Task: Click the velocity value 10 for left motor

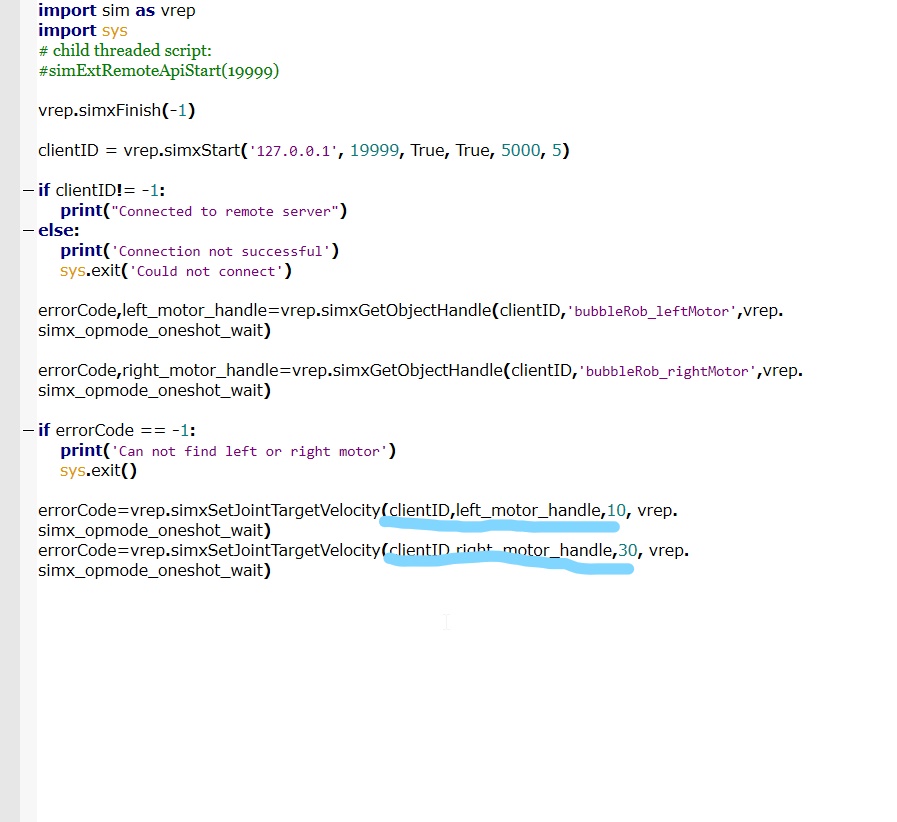Action: tap(616, 510)
